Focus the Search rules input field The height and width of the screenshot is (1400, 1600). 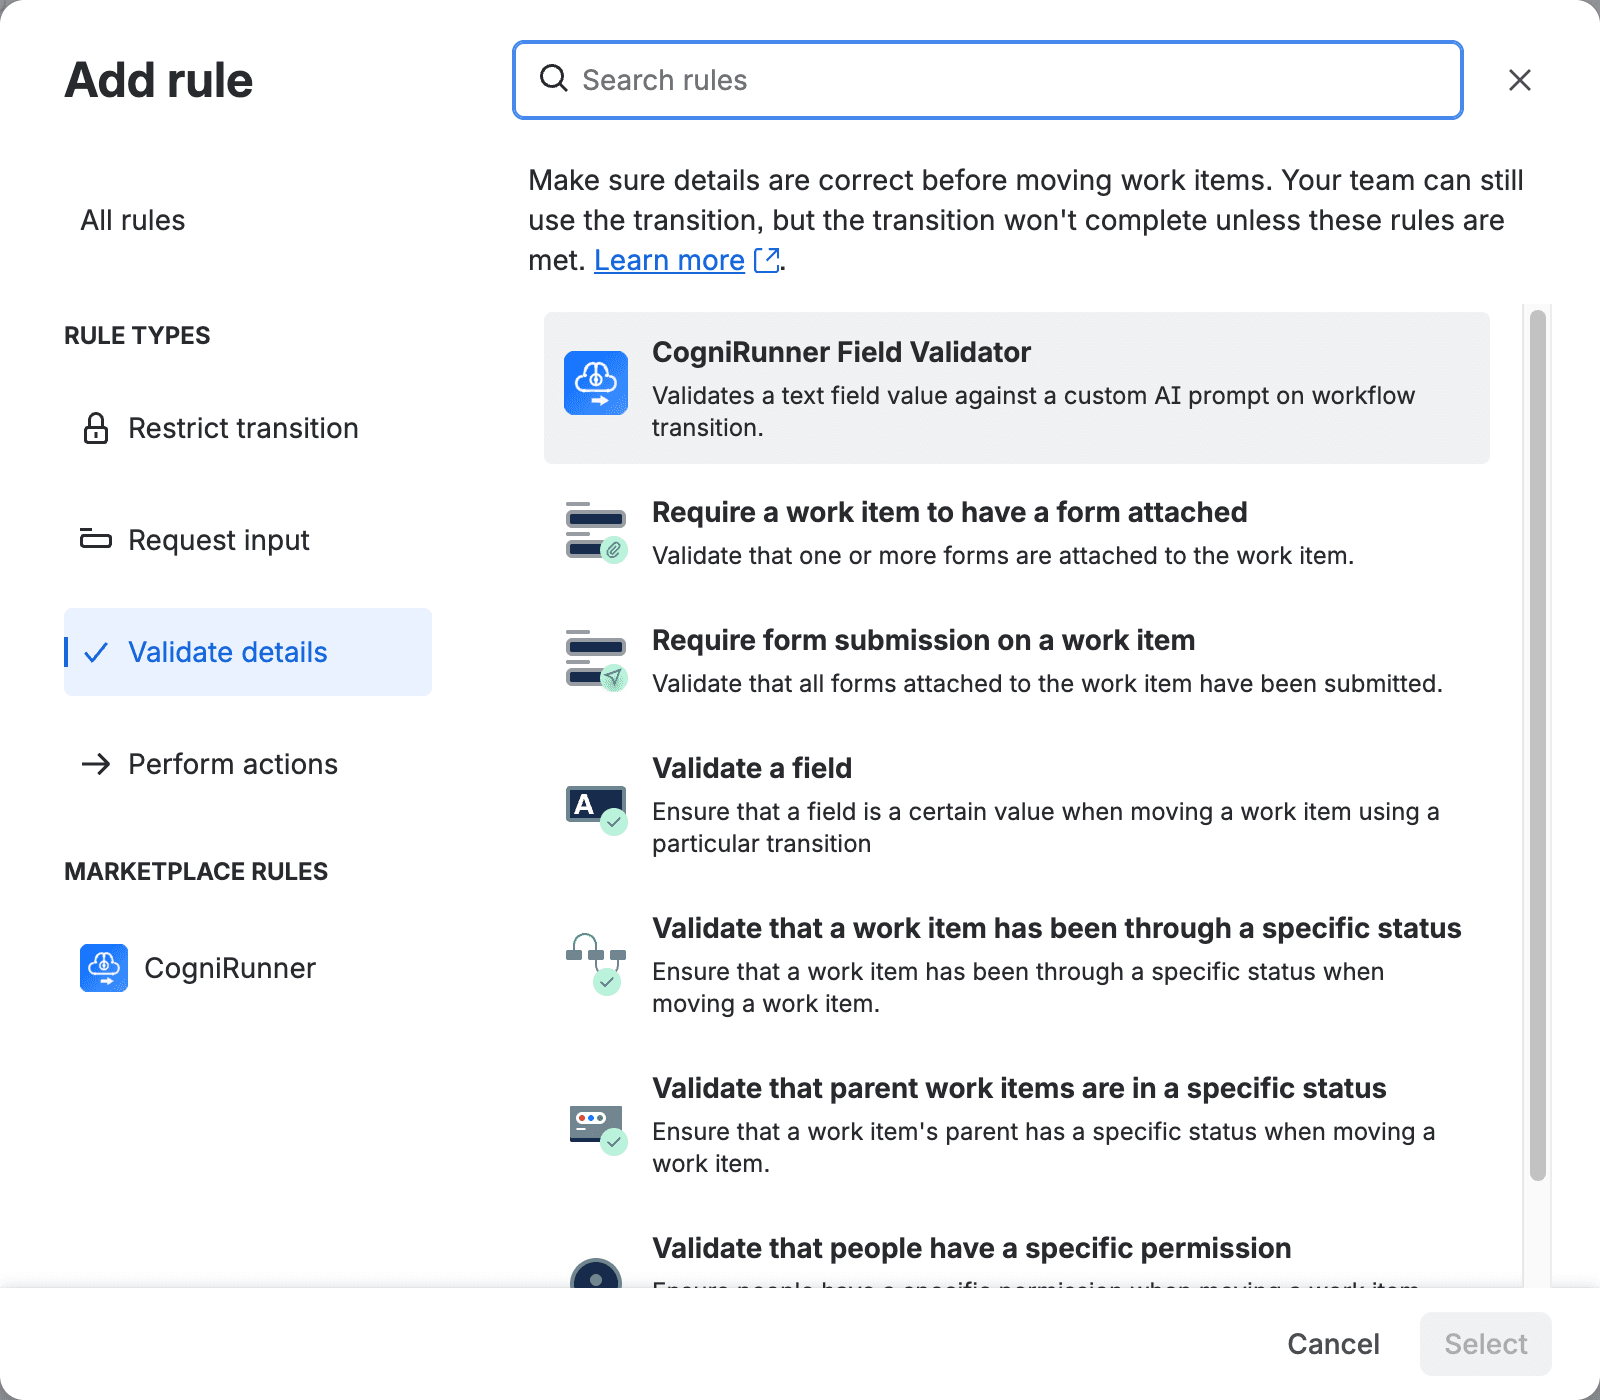(x=988, y=80)
